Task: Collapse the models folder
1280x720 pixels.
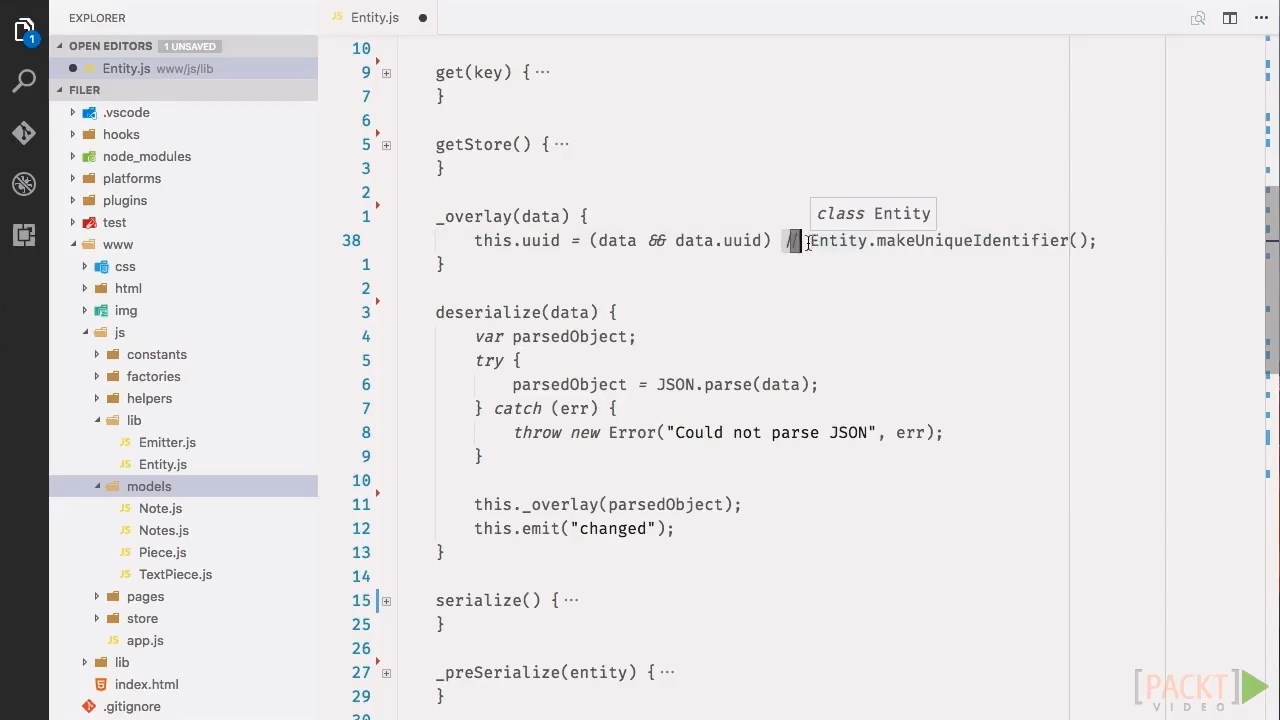Action: click(149, 486)
